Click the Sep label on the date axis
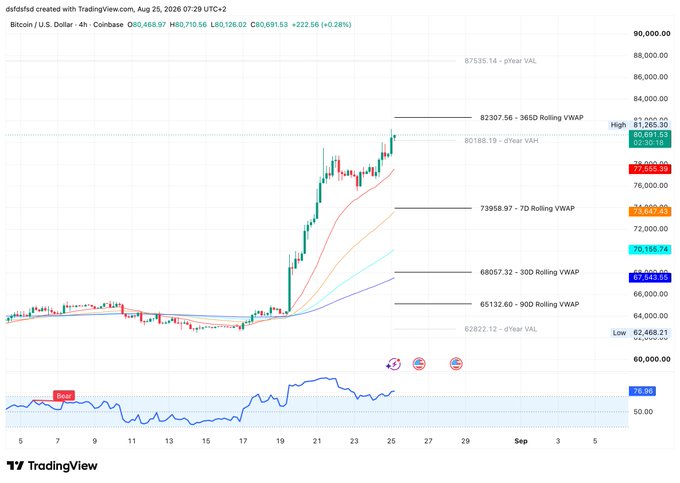 521,441
